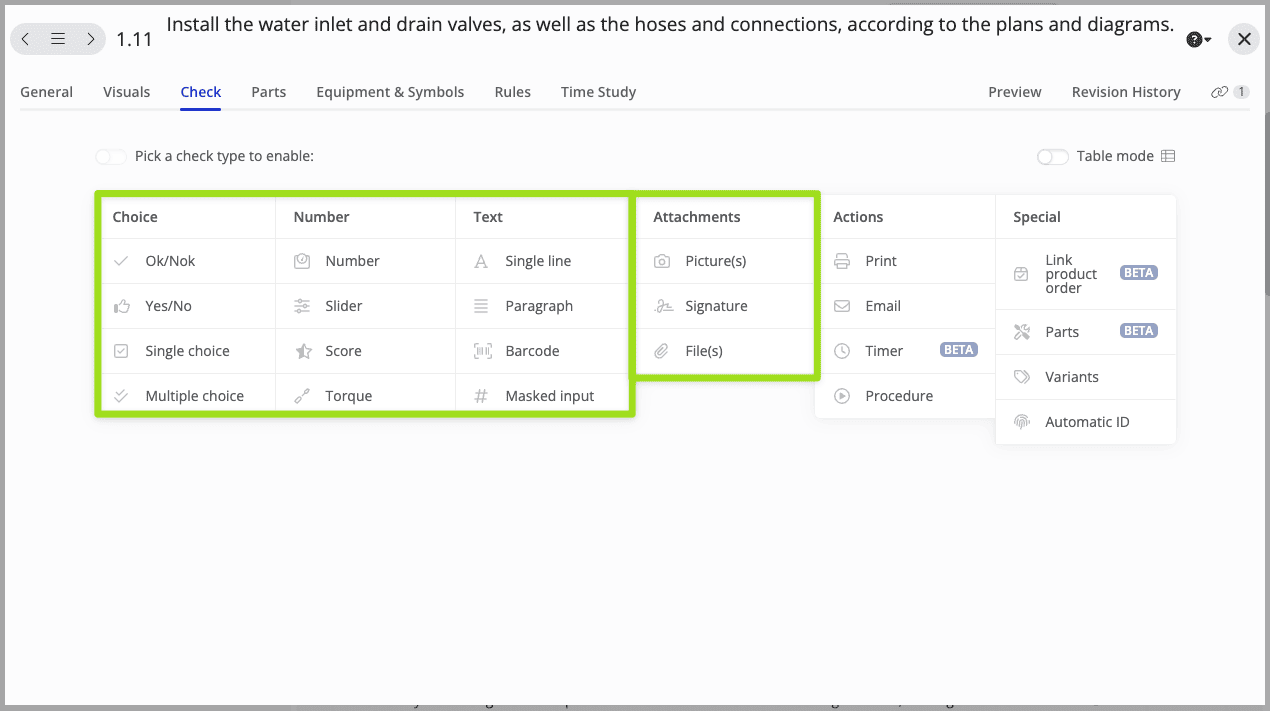Switch to the Visuals tab

126,92
